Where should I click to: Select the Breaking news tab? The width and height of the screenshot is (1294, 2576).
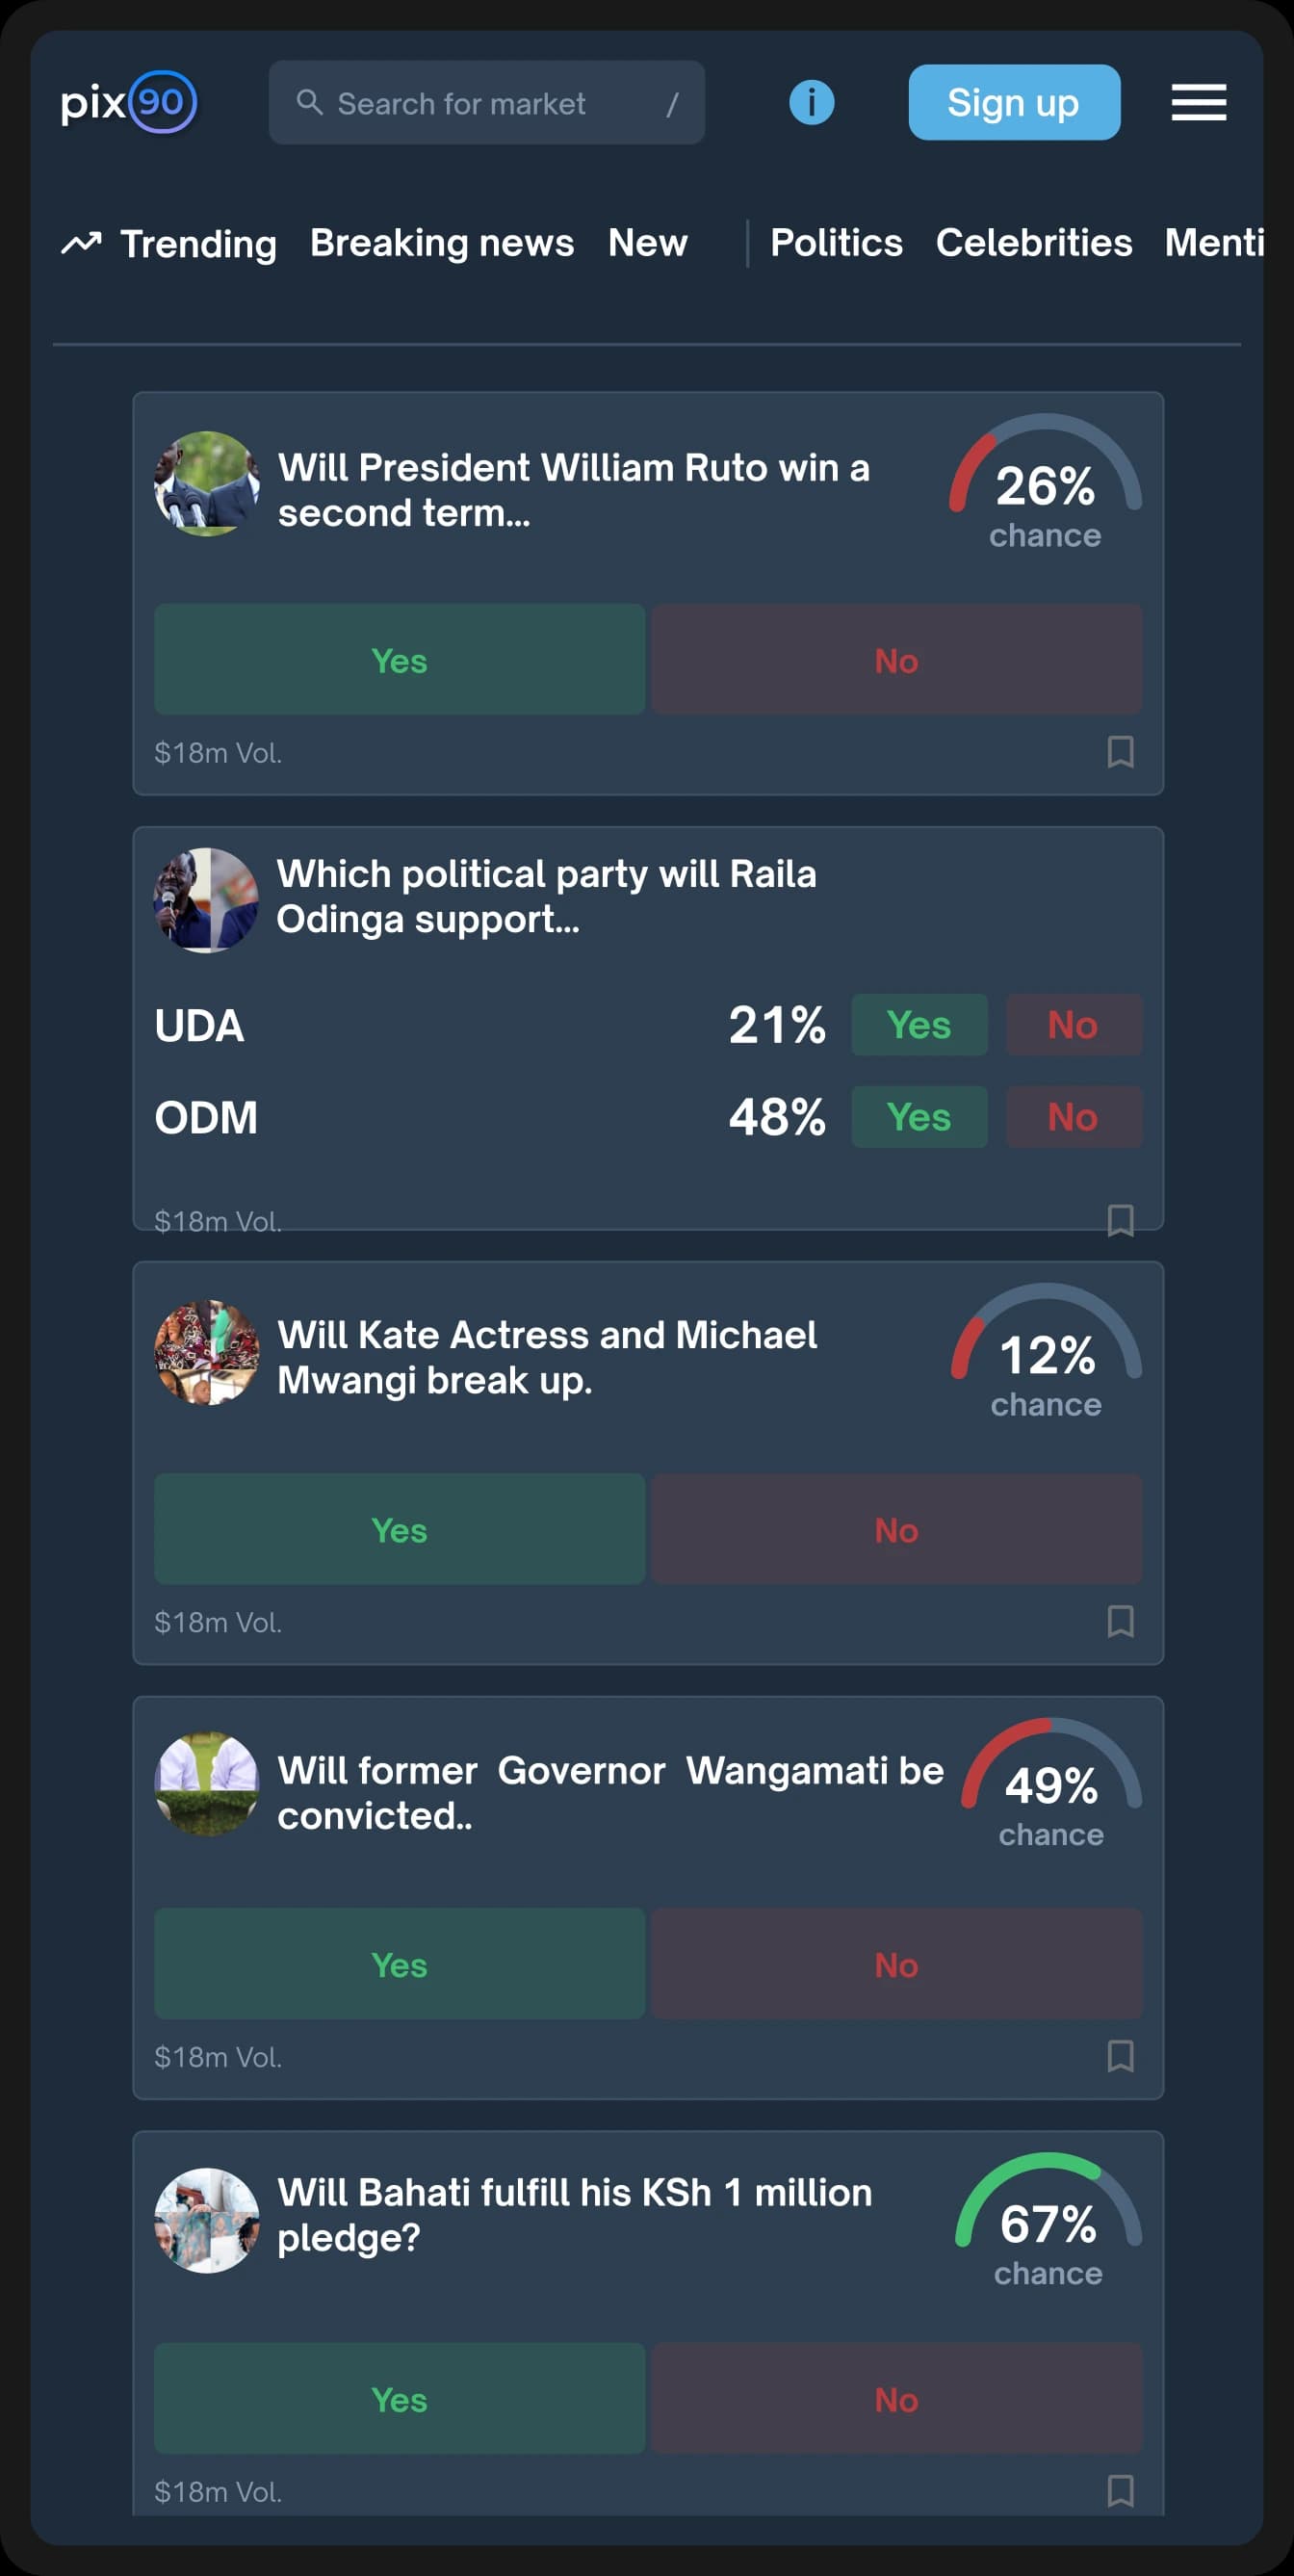point(442,243)
